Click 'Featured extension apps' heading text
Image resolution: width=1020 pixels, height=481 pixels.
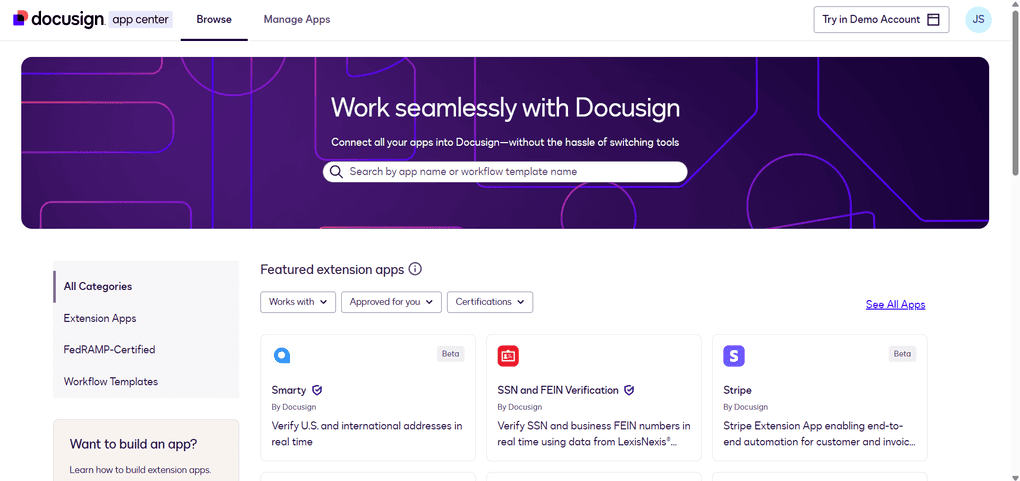click(332, 269)
